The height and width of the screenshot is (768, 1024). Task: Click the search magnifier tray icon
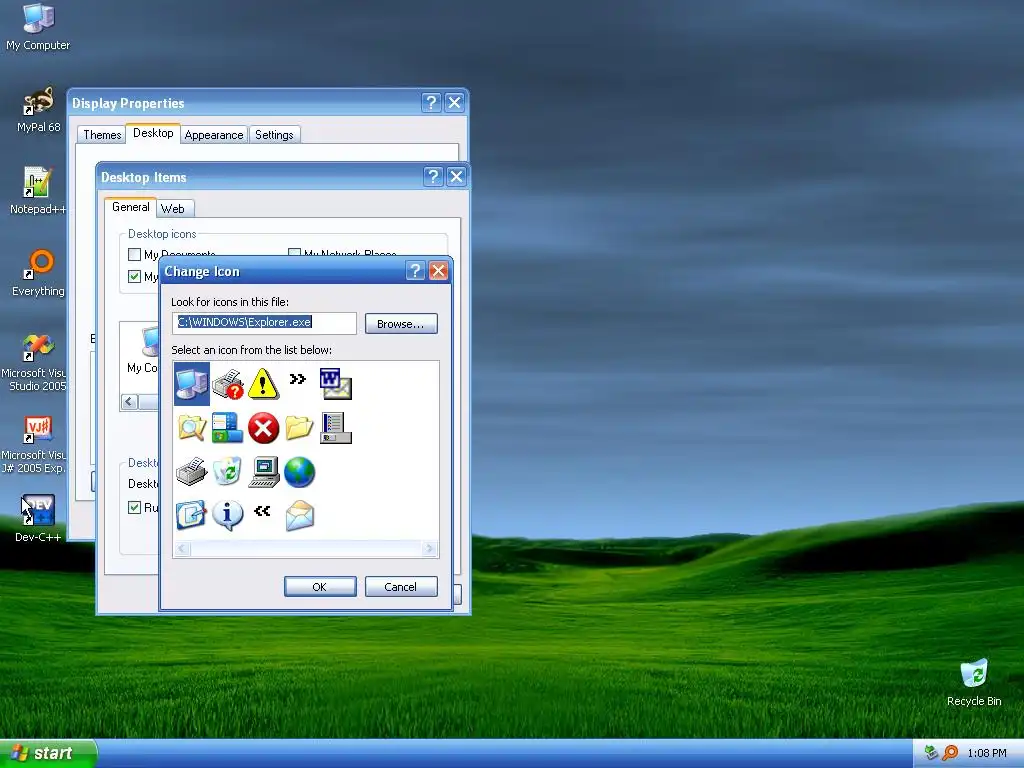pyautogui.click(x=950, y=753)
